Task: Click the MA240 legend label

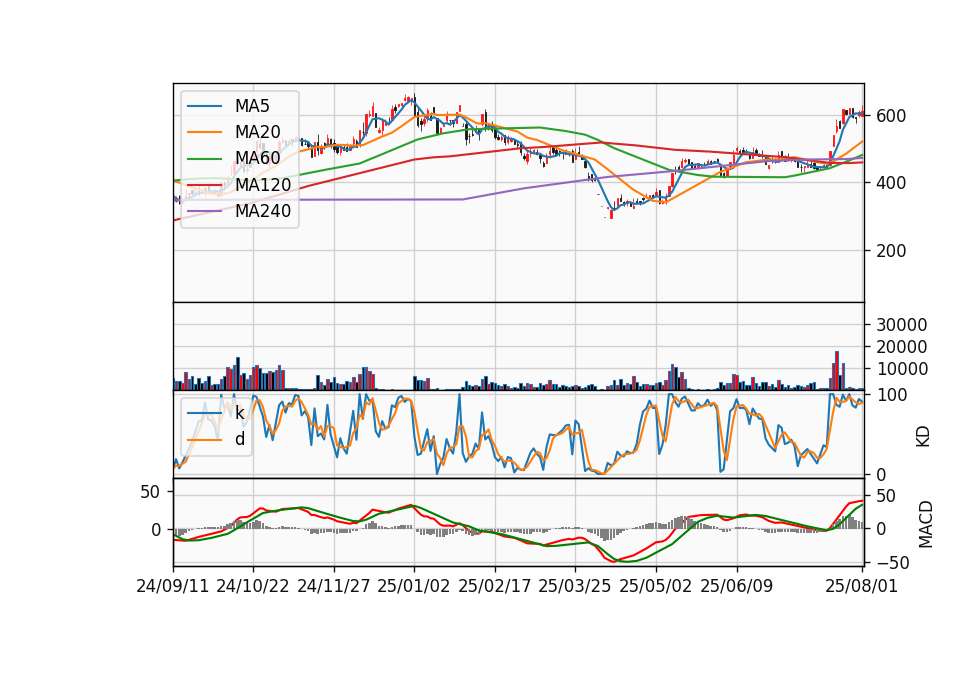Action: [x=263, y=211]
